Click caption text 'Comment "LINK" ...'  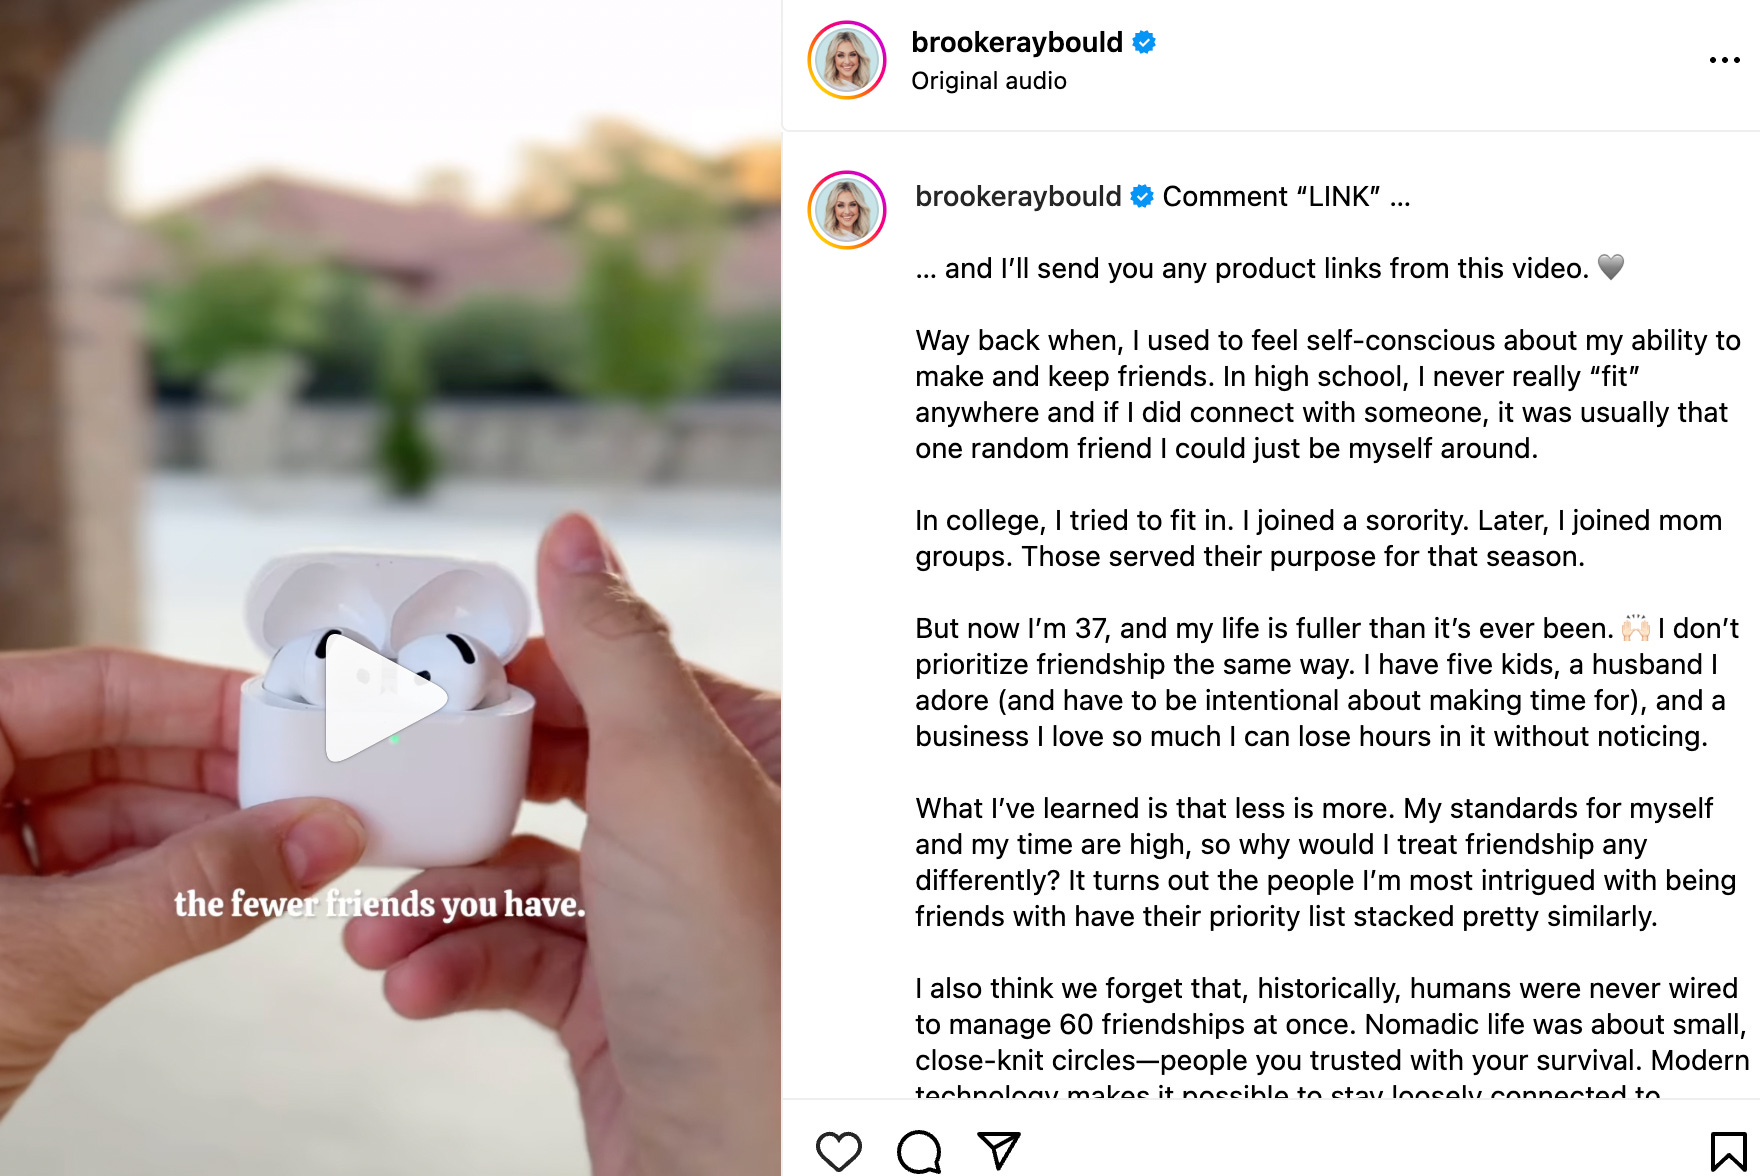click(1286, 196)
